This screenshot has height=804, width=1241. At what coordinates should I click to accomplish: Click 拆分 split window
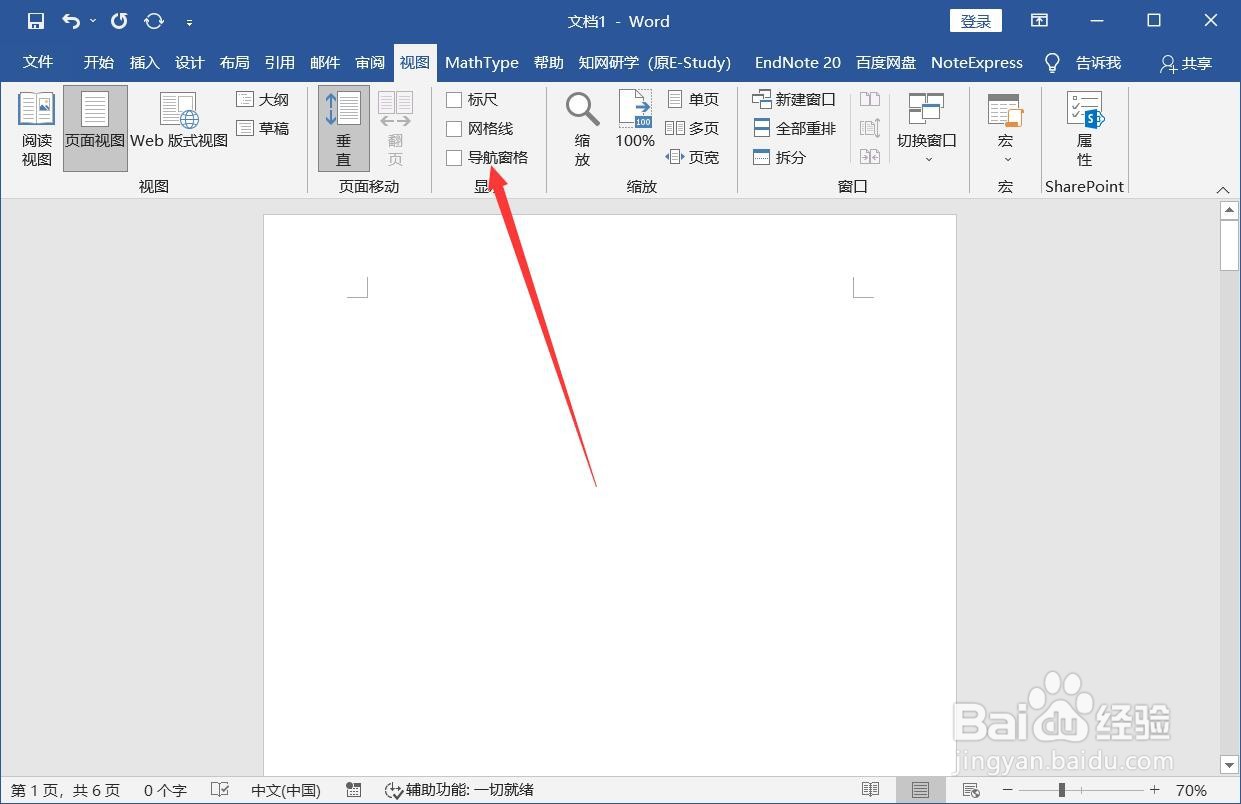(779, 157)
